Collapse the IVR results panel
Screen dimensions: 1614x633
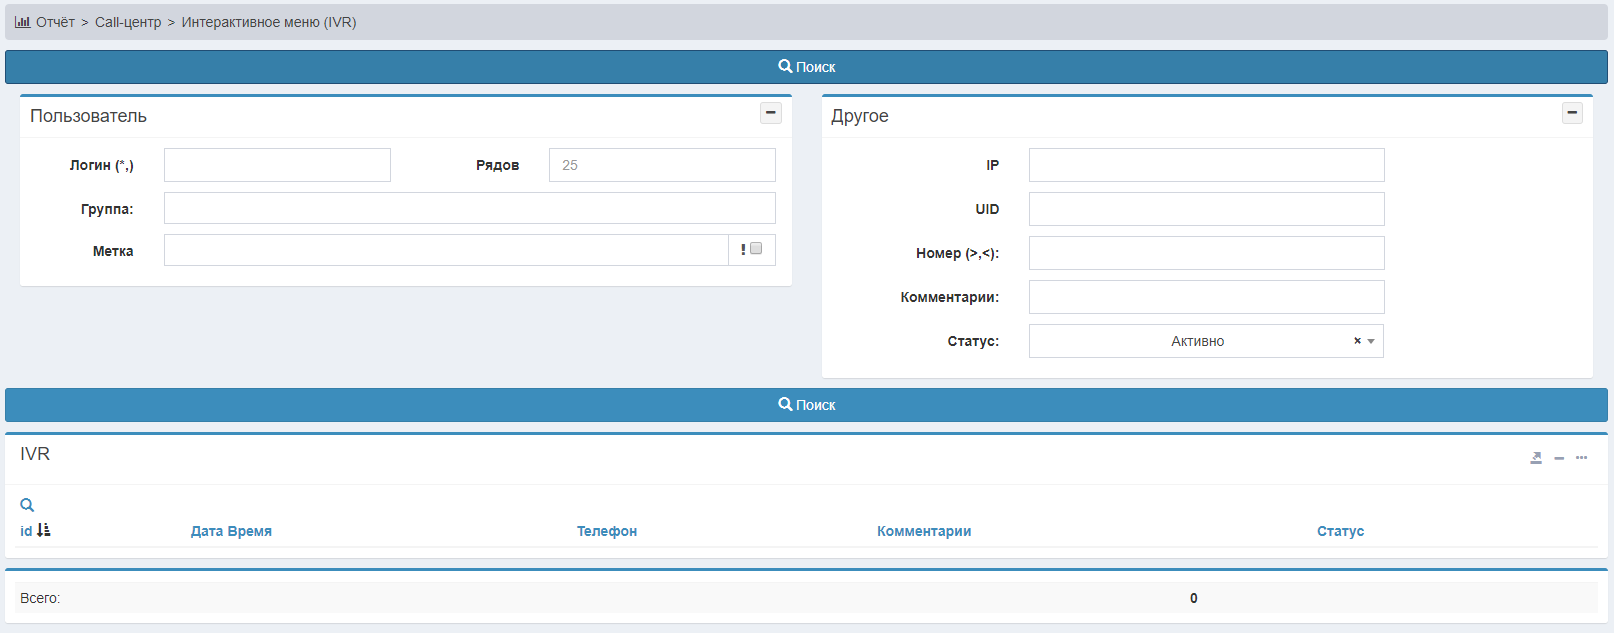click(x=1559, y=458)
